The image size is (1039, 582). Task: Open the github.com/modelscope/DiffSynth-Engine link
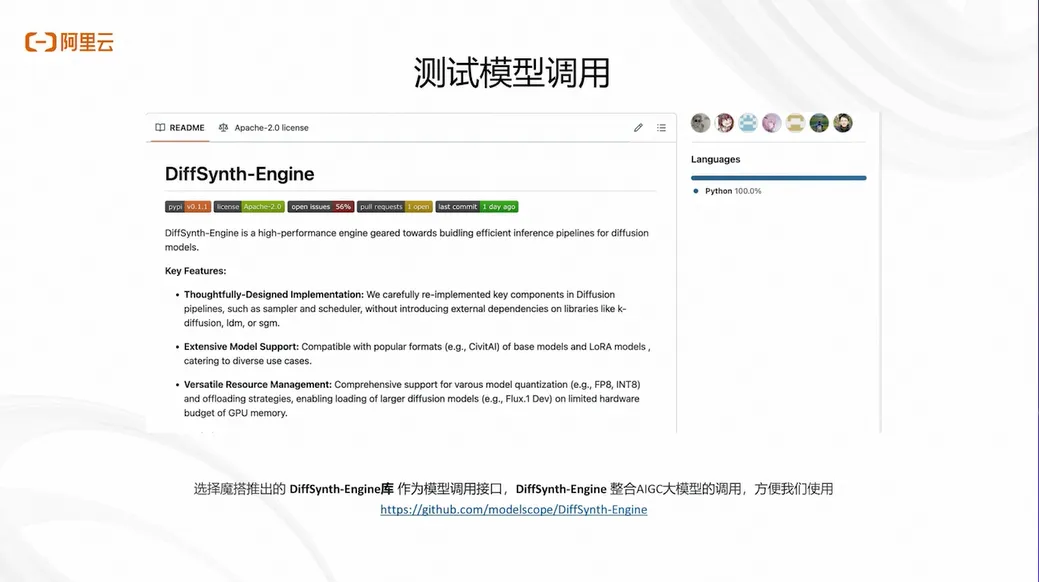(x=514, y=509)
